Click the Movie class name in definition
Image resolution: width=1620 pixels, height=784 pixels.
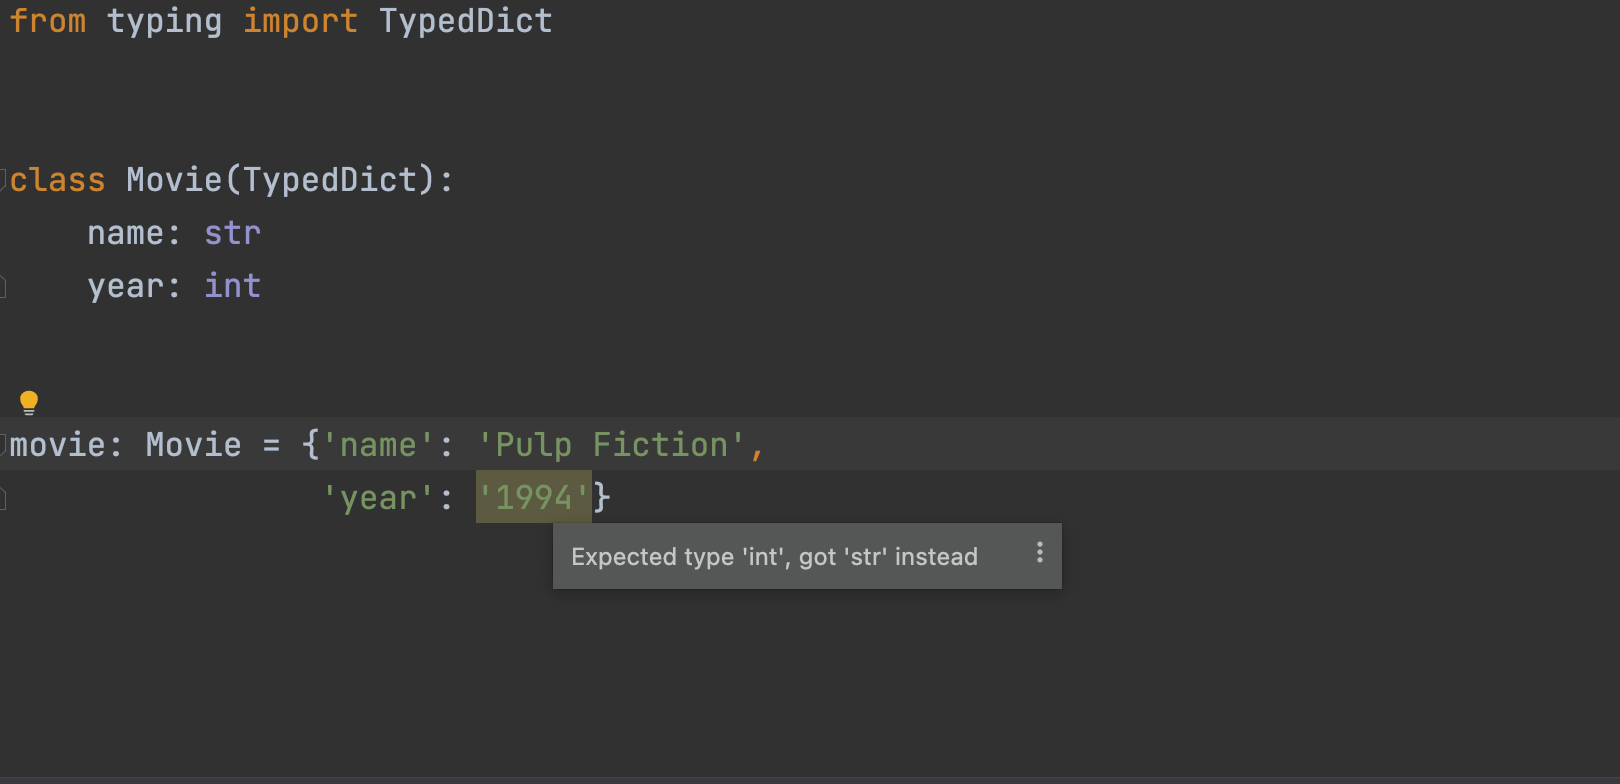click(174, 180)
